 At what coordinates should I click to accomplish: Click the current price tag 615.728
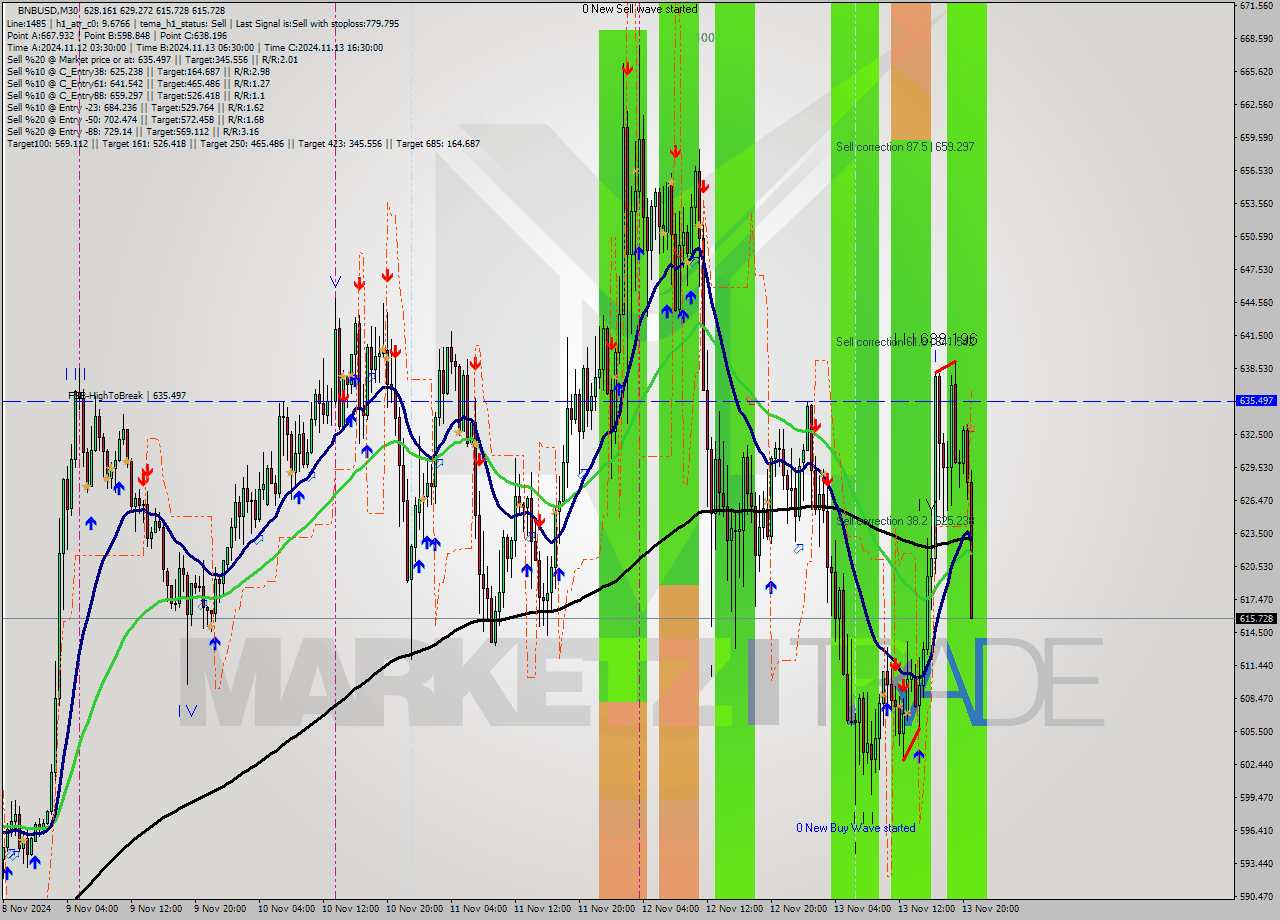point(1256,618)
